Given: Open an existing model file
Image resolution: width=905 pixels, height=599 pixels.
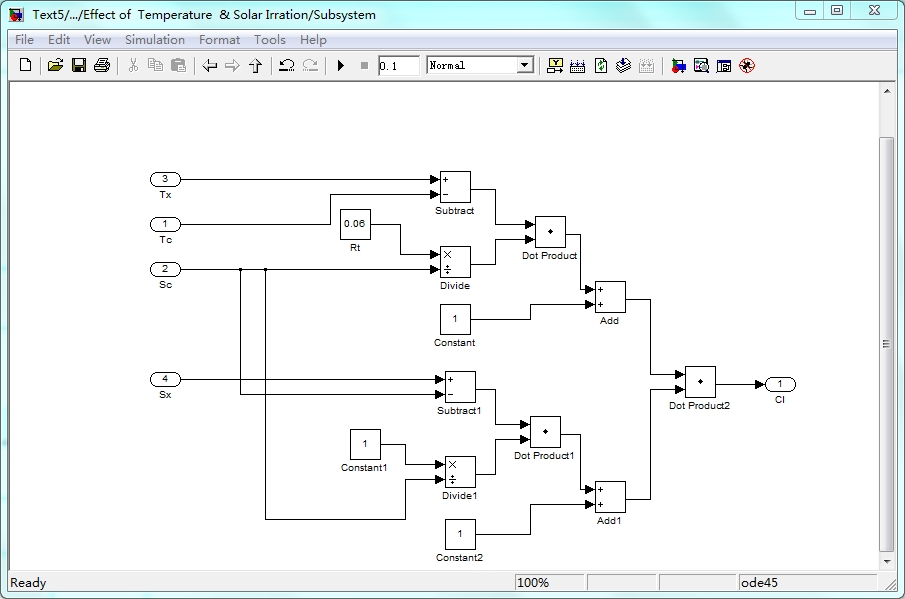Looking at the screenshot, I should (56, 65).
